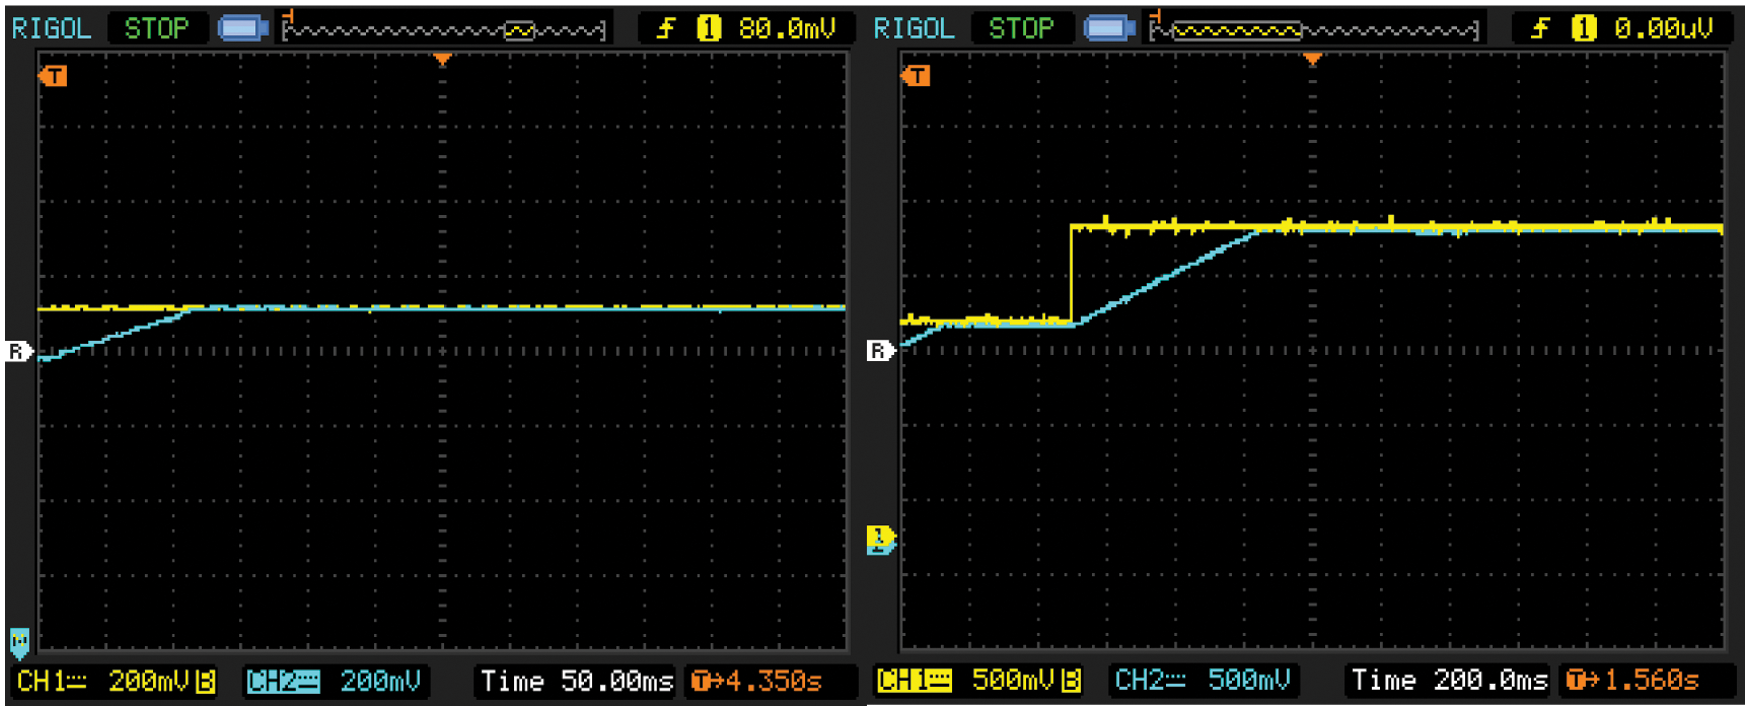Select the highlighted CH1 label on the right scope

[914, 681]
